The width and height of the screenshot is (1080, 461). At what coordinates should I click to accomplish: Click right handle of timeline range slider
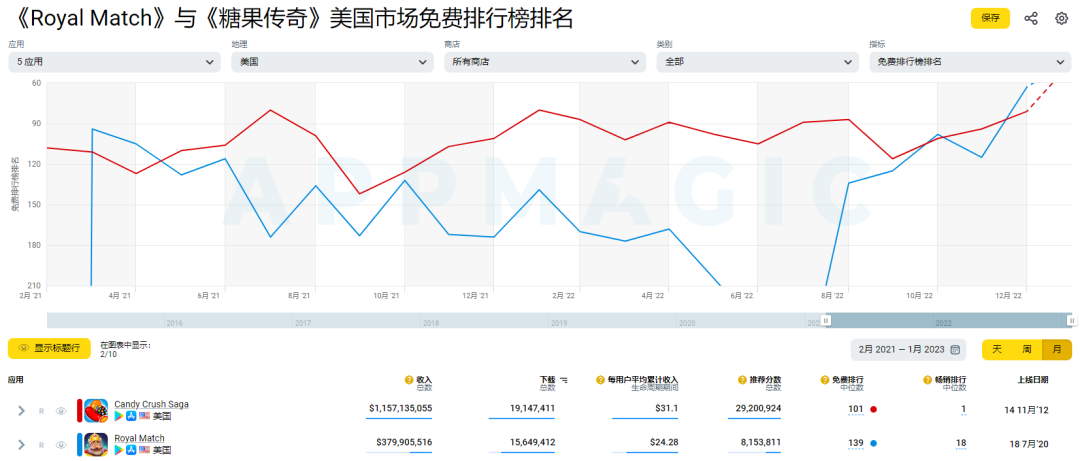click(1071, 320)
